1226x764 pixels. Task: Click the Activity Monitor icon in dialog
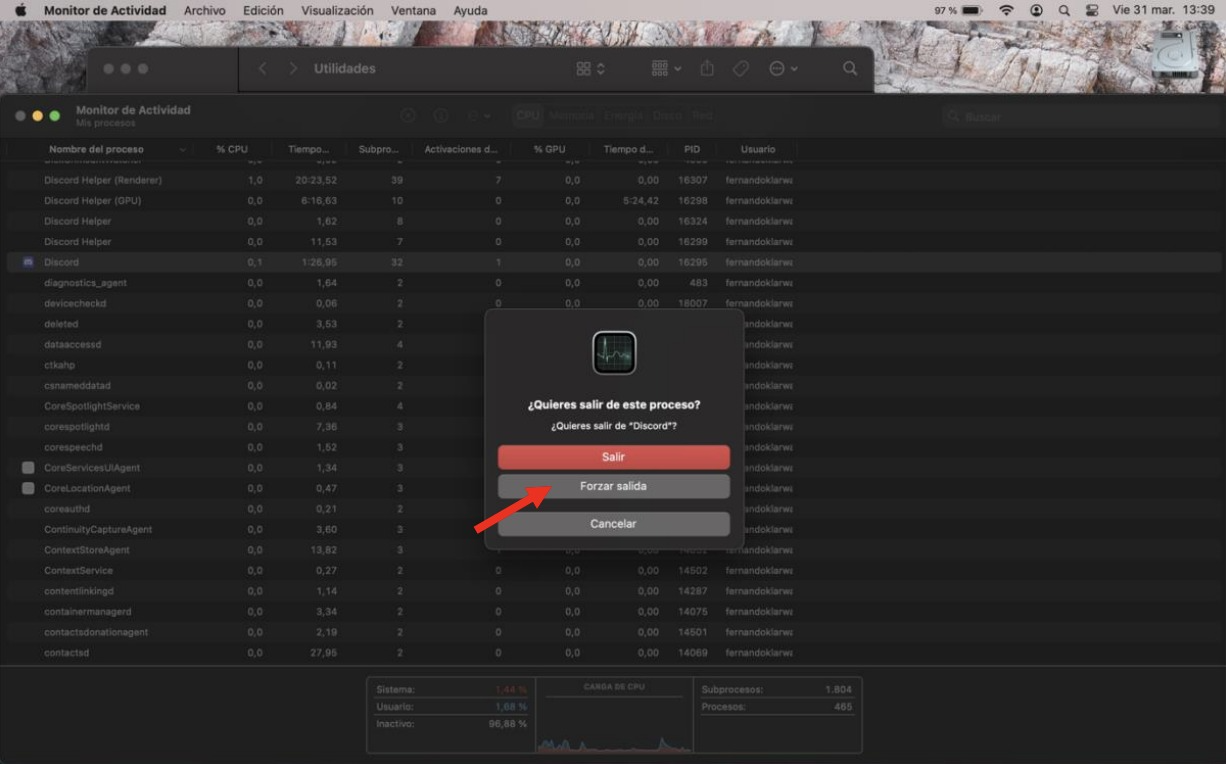point(614,353)
